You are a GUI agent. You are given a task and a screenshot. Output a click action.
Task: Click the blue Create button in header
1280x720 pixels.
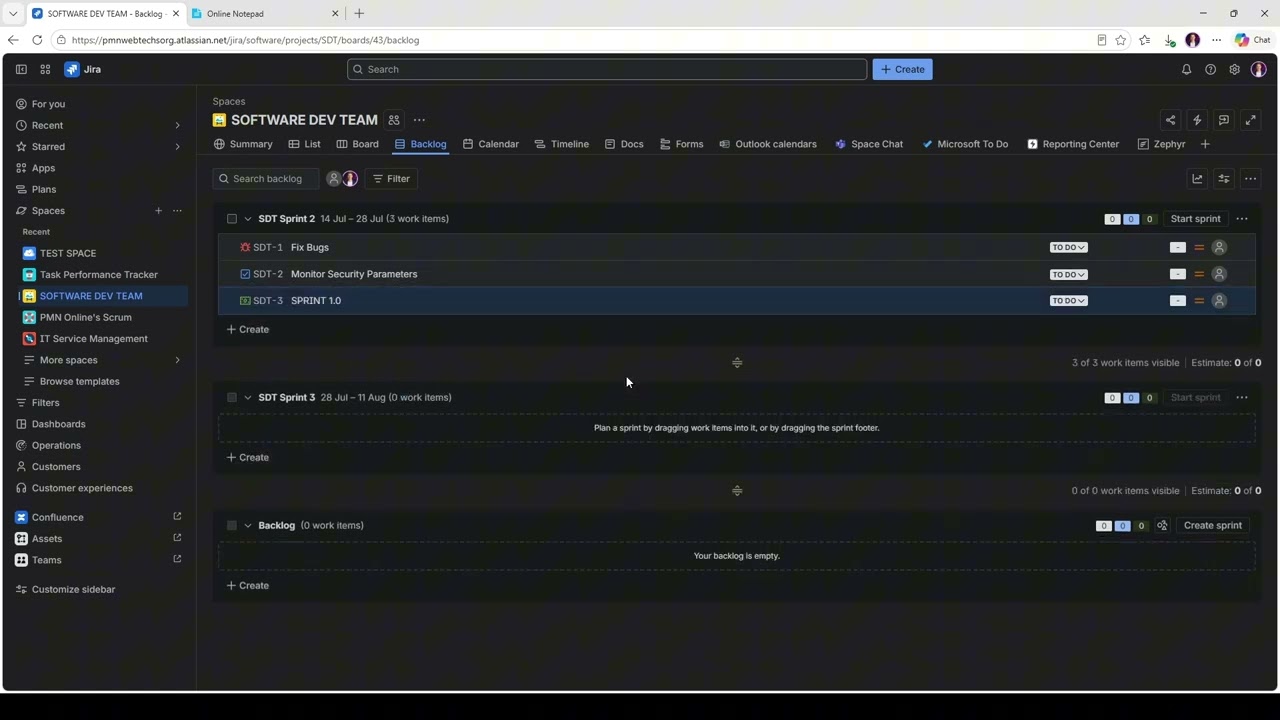click(902, 69)
